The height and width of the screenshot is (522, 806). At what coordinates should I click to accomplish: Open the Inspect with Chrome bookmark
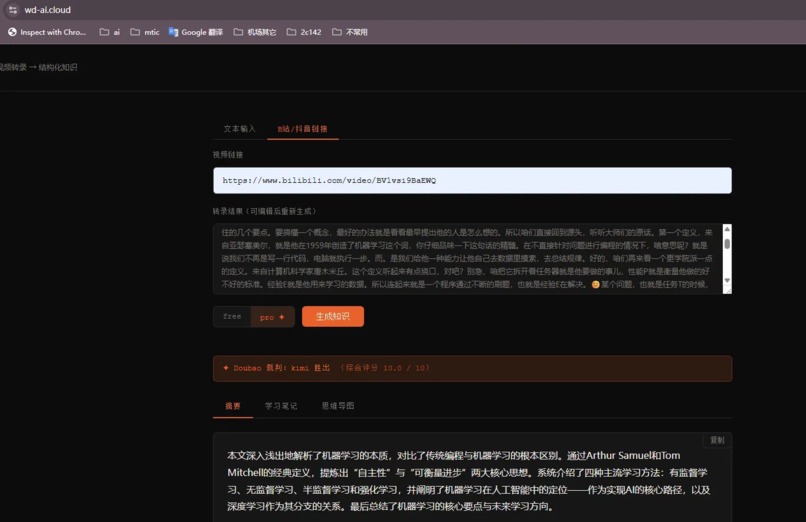point(47,32)
